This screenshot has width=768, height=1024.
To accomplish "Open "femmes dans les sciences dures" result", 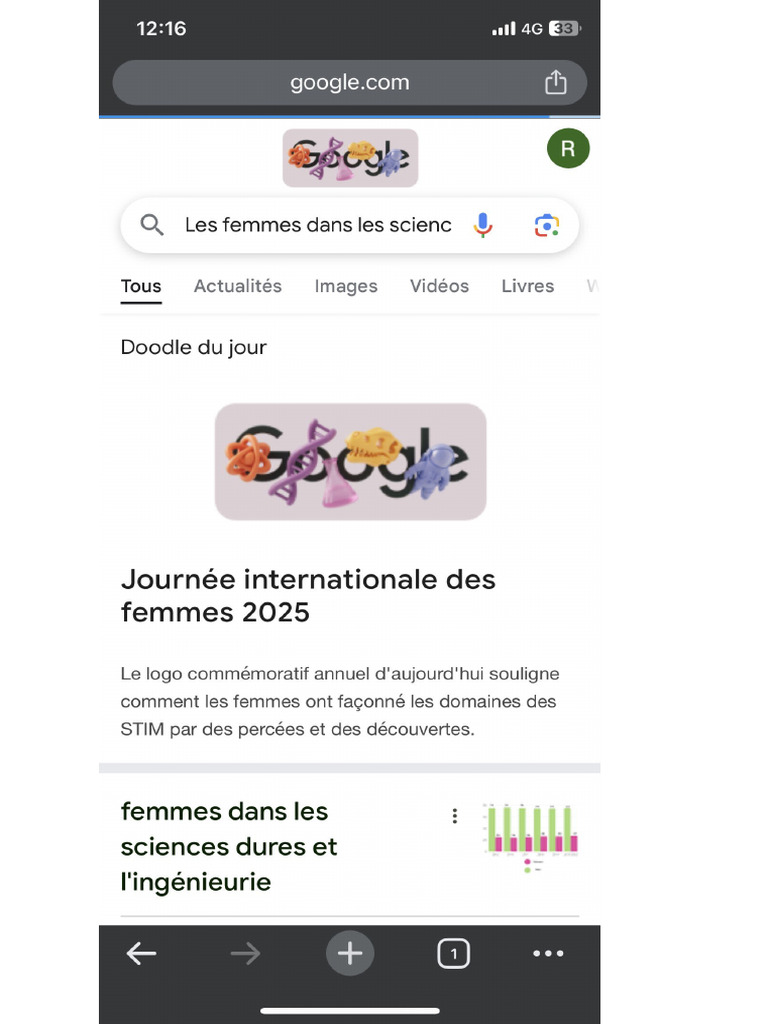I will coord(229,846).
